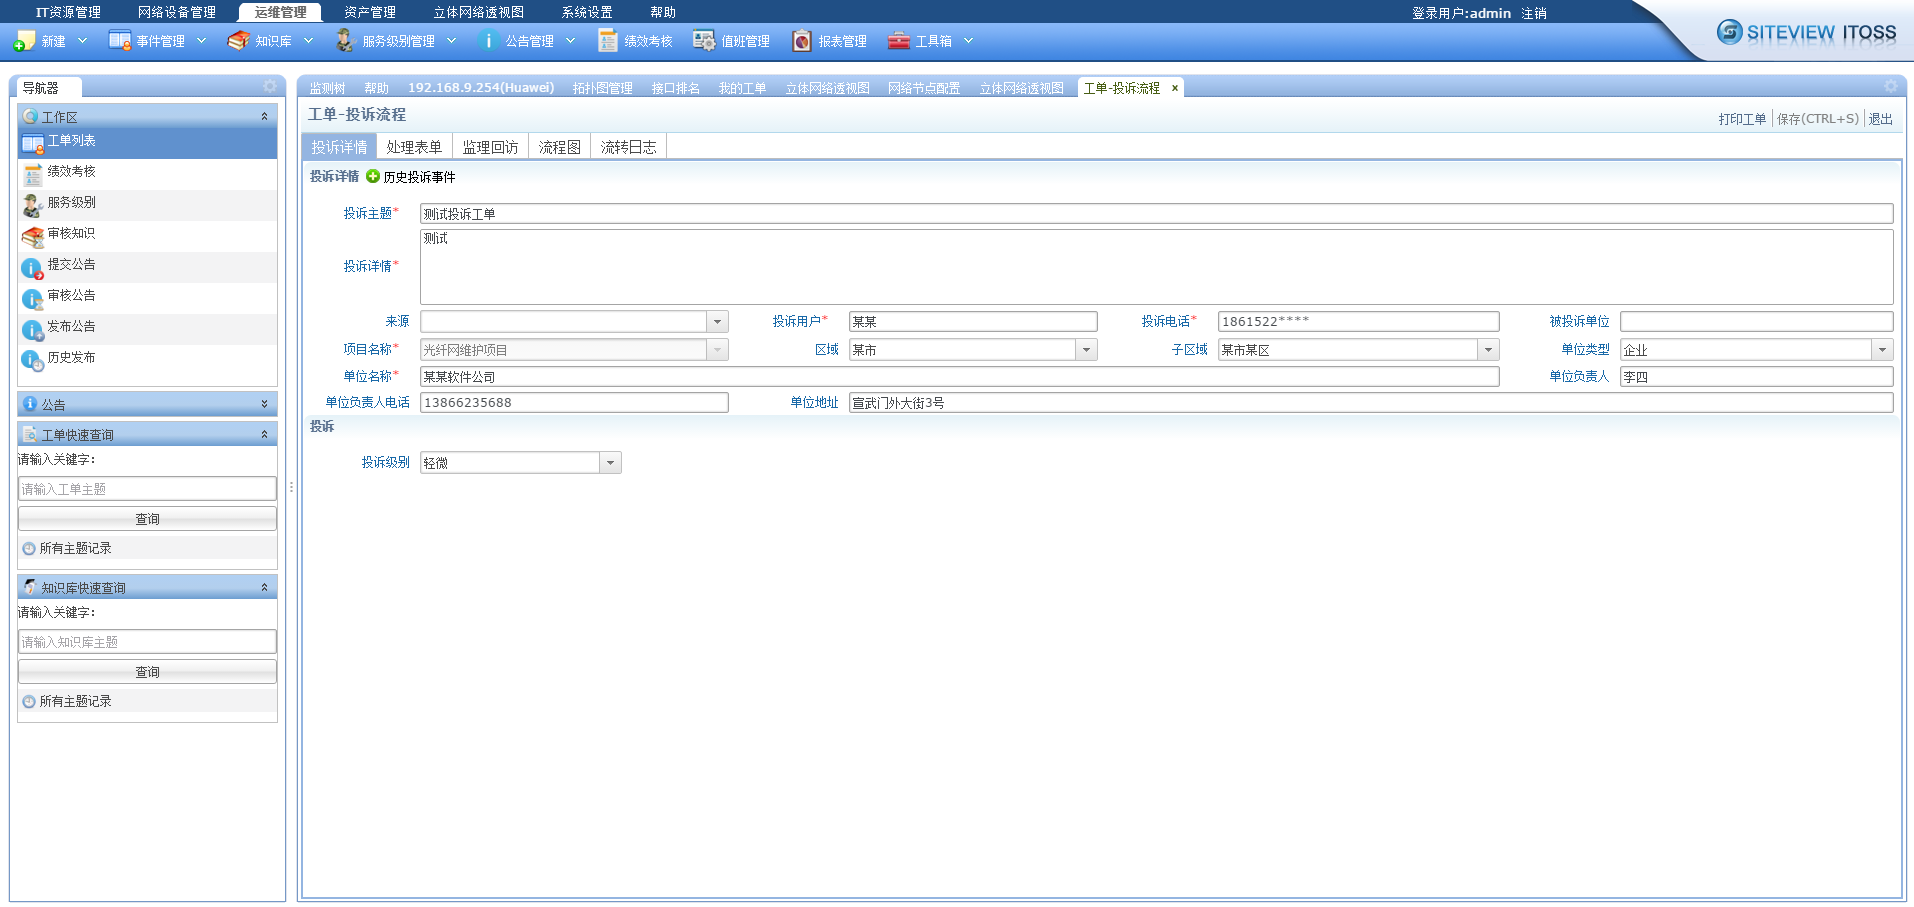Click the 请输入工单主题 input field
Screen dimensions: 1914x907
click(x=146, y=488)
